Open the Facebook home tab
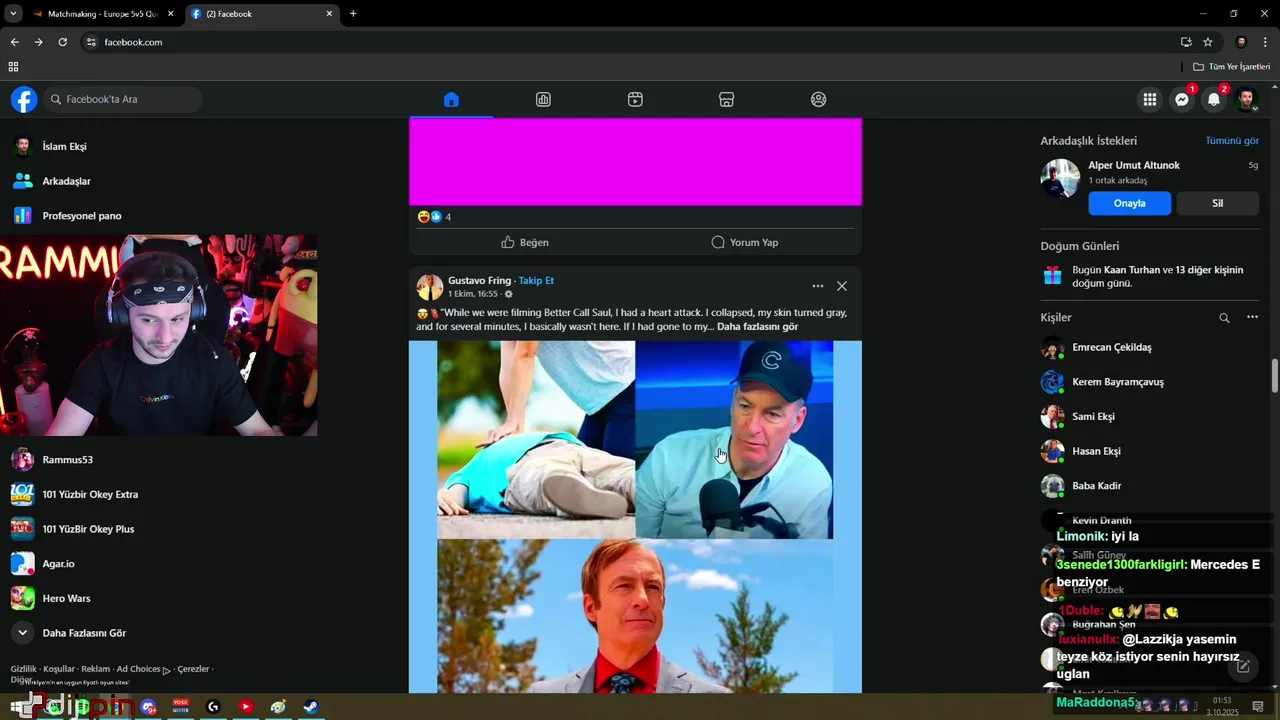 tap(451, 99)
